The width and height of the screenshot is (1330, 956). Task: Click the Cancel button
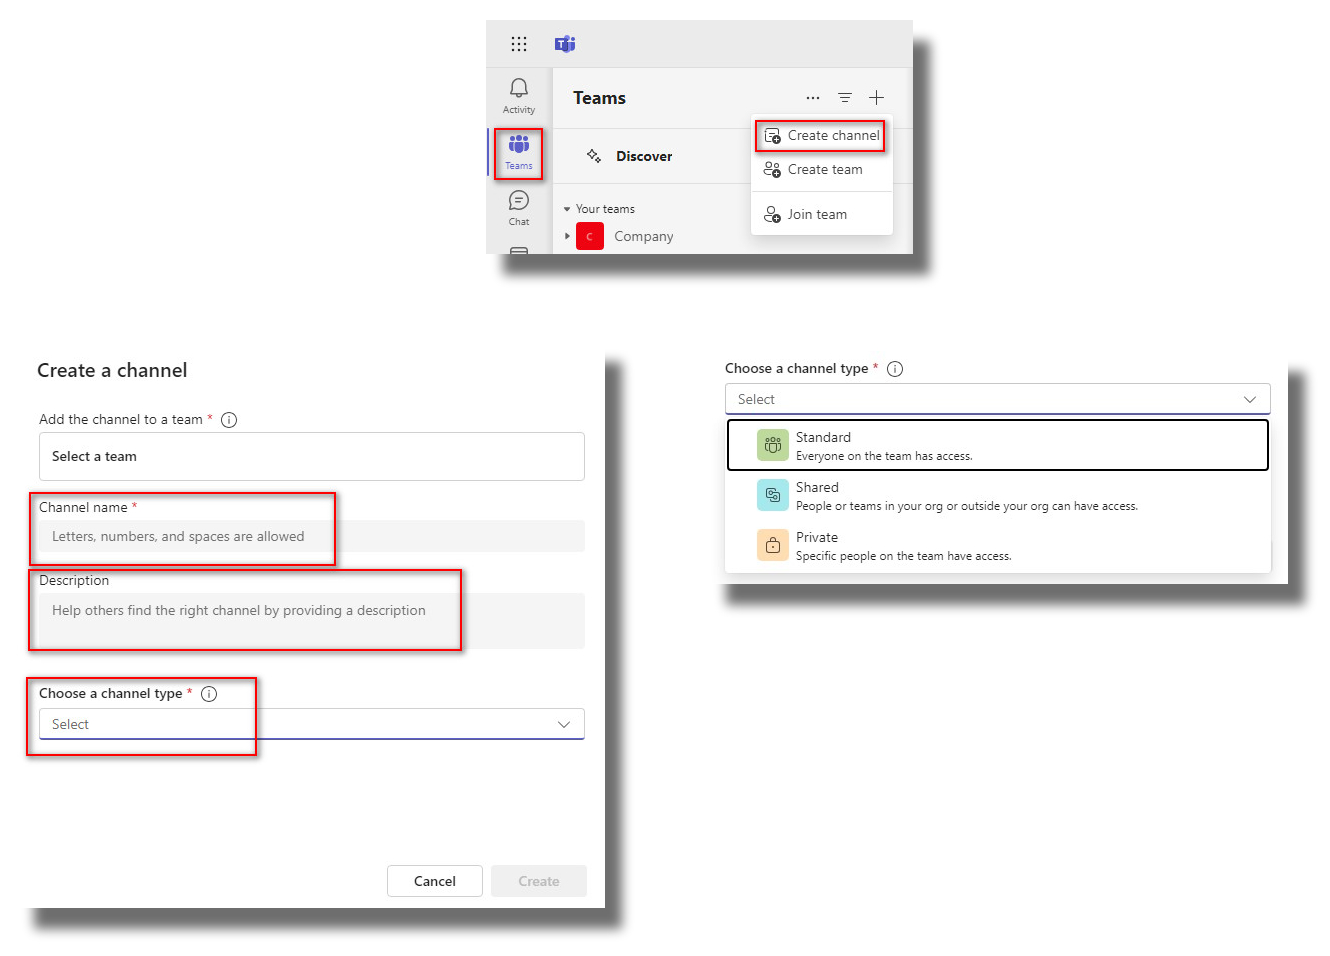point(435,881)
